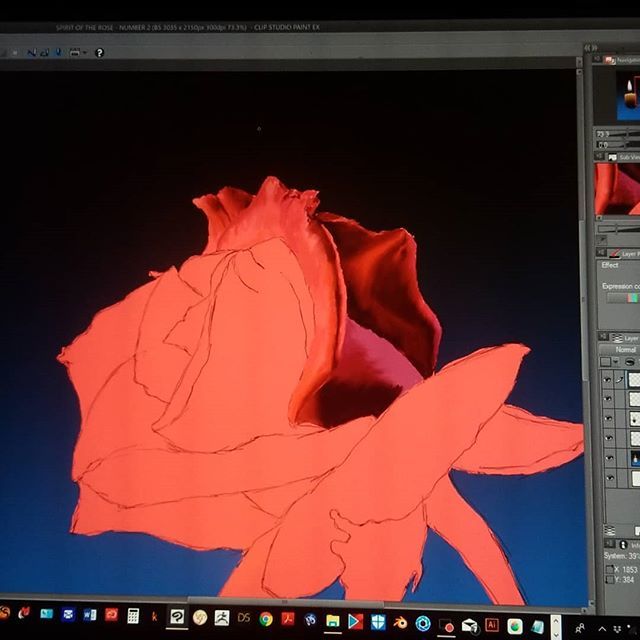Click the layer palette color checkbox square
Screen dimensions: 640x640
605,362
